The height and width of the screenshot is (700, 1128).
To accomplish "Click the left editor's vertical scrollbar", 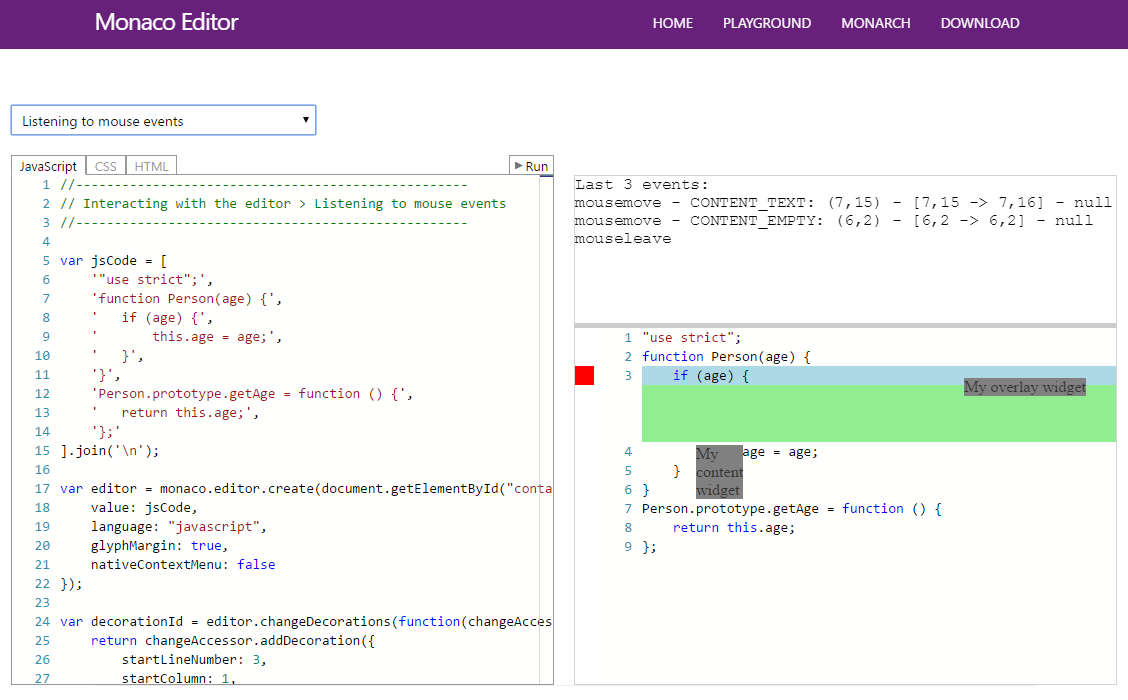I will (x=546, y=429).
